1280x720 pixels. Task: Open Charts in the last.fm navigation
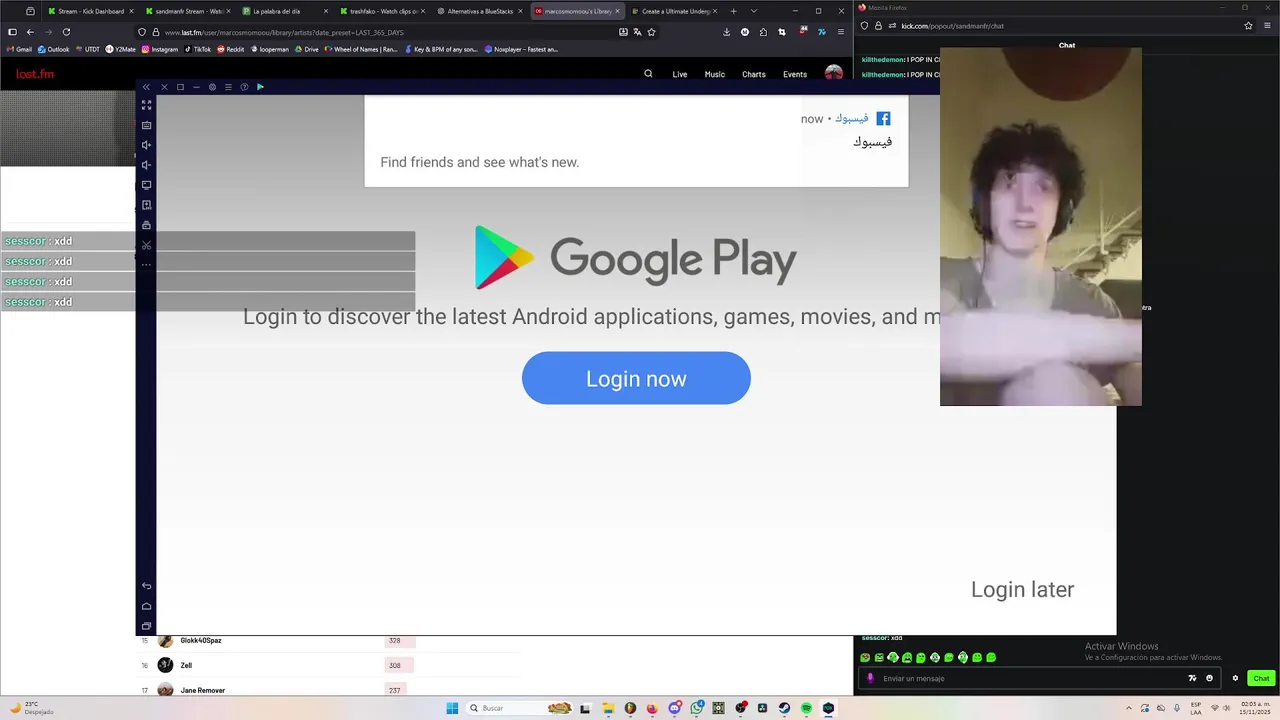point(754,74)
